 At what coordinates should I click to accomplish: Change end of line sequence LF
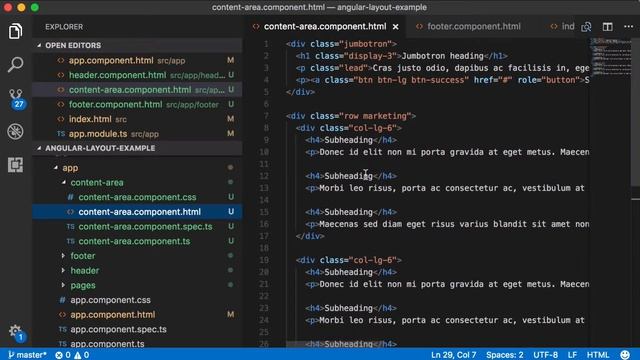pos(572,355)
